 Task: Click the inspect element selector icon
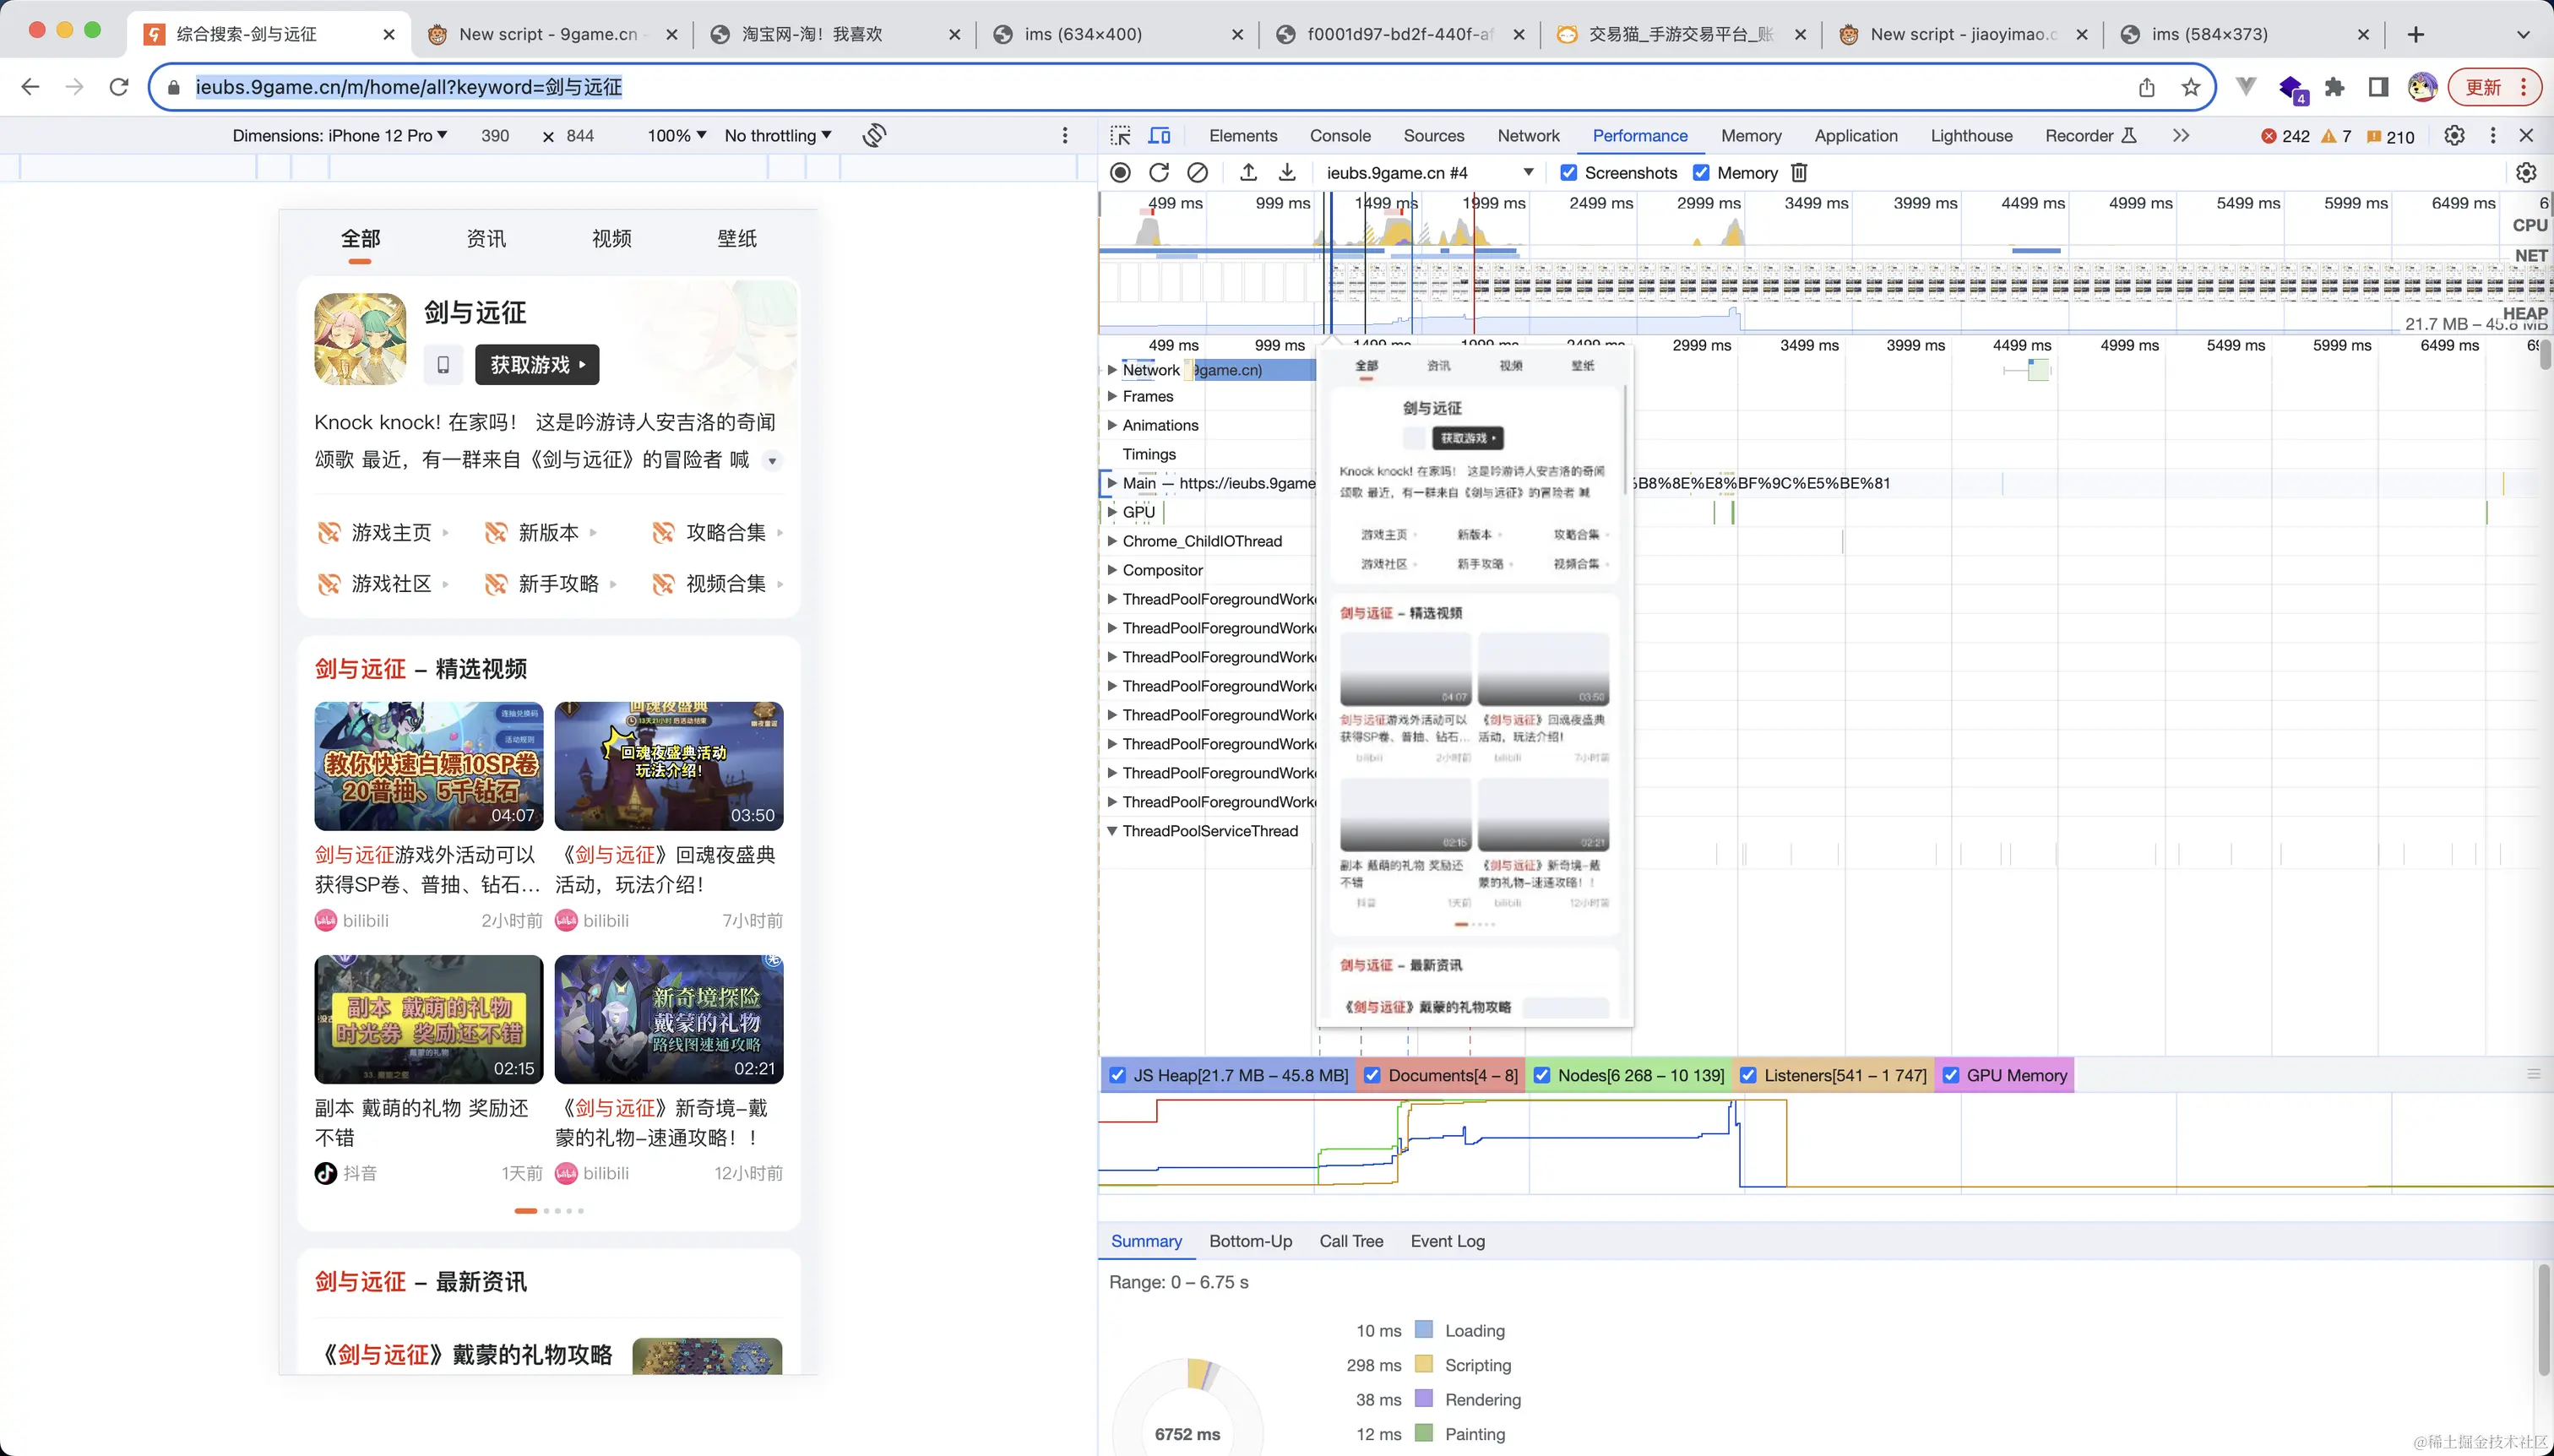1121,136
